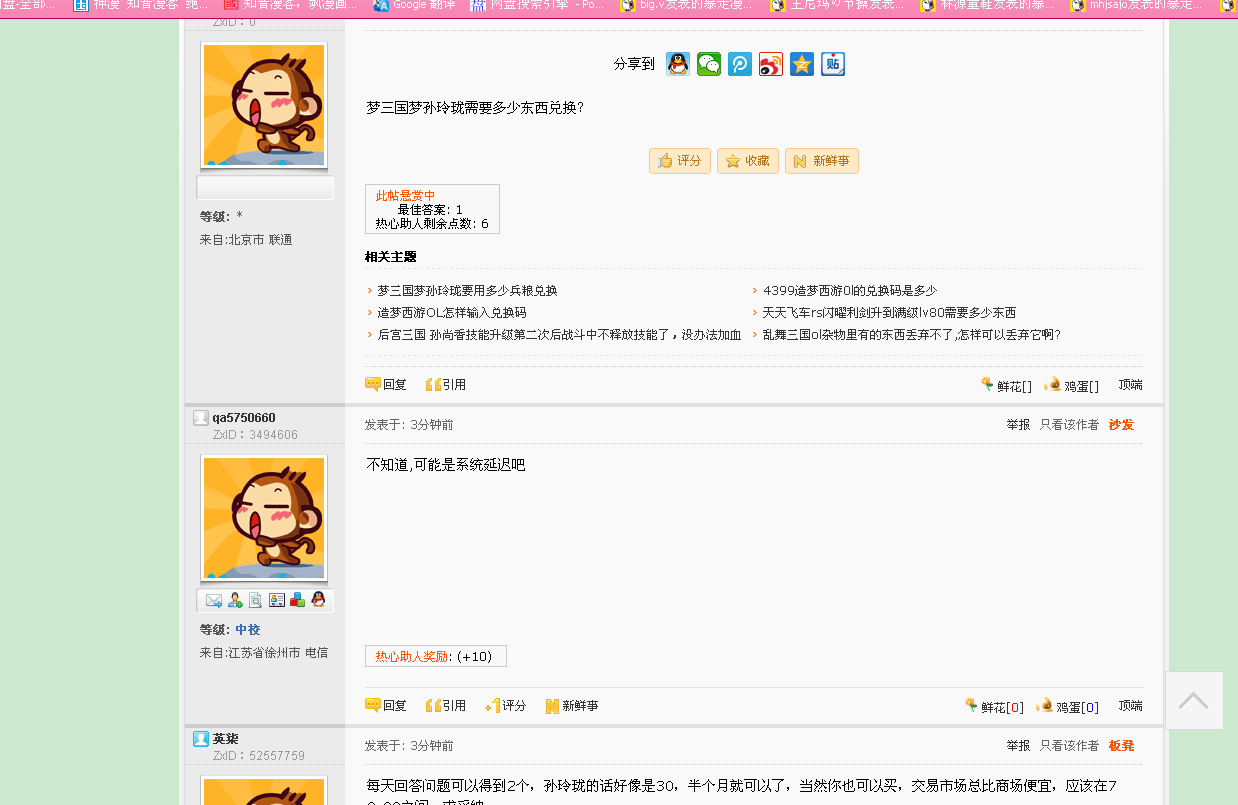Viewport: 1238px width, 805px height.
Task: Throw an egg 鸡蛋[0] at qa5750660's reply
Action: [x=1067, y=706]
